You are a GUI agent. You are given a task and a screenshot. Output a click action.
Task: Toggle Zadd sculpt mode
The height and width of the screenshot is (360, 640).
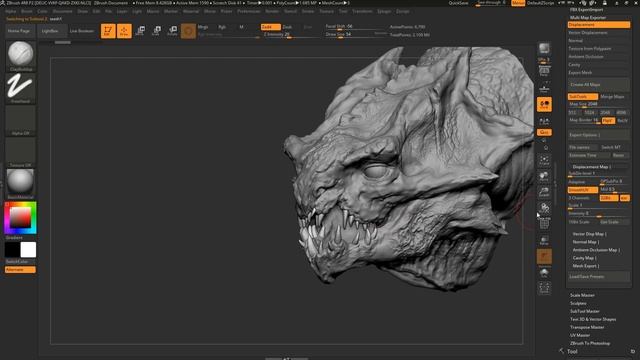tap(271, 27)
